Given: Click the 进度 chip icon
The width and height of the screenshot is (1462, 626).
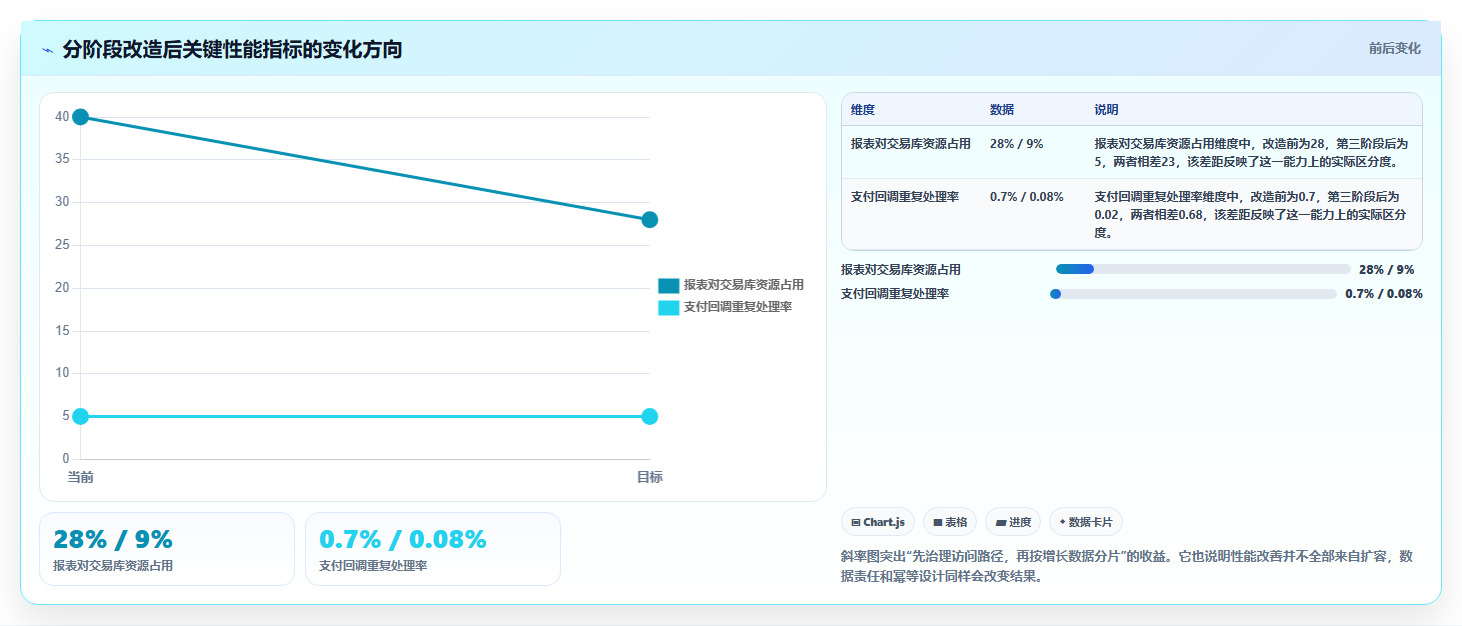Looking at the screenshot, I should pos(1001,522).
